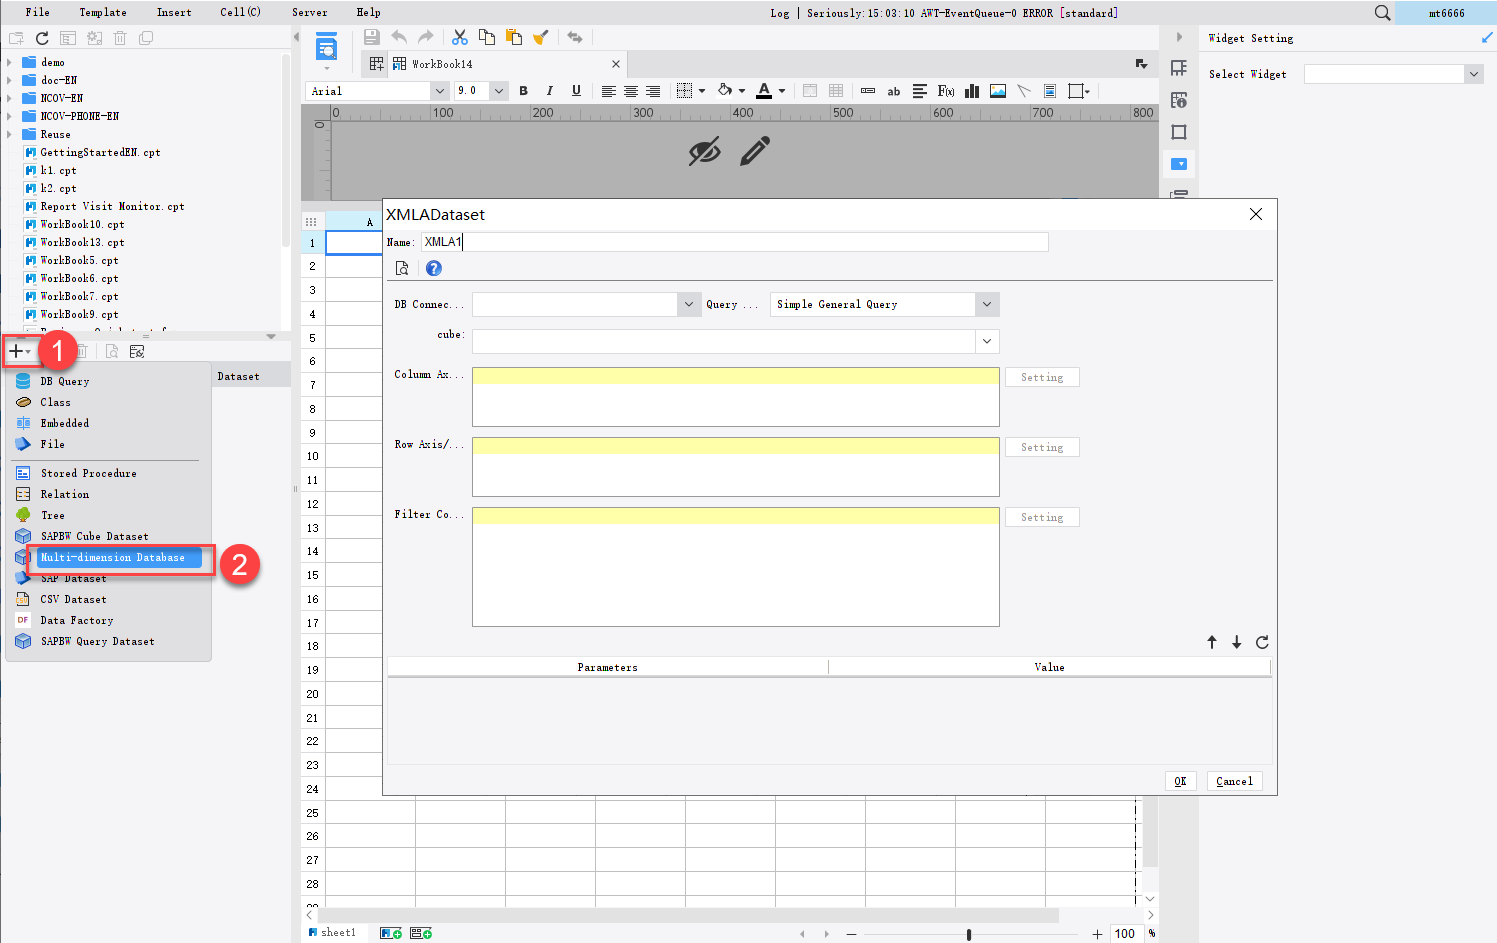Screen dimensions: 1497x943
Task: Click the format painter brush icon
Action: [x=541, y=37]
